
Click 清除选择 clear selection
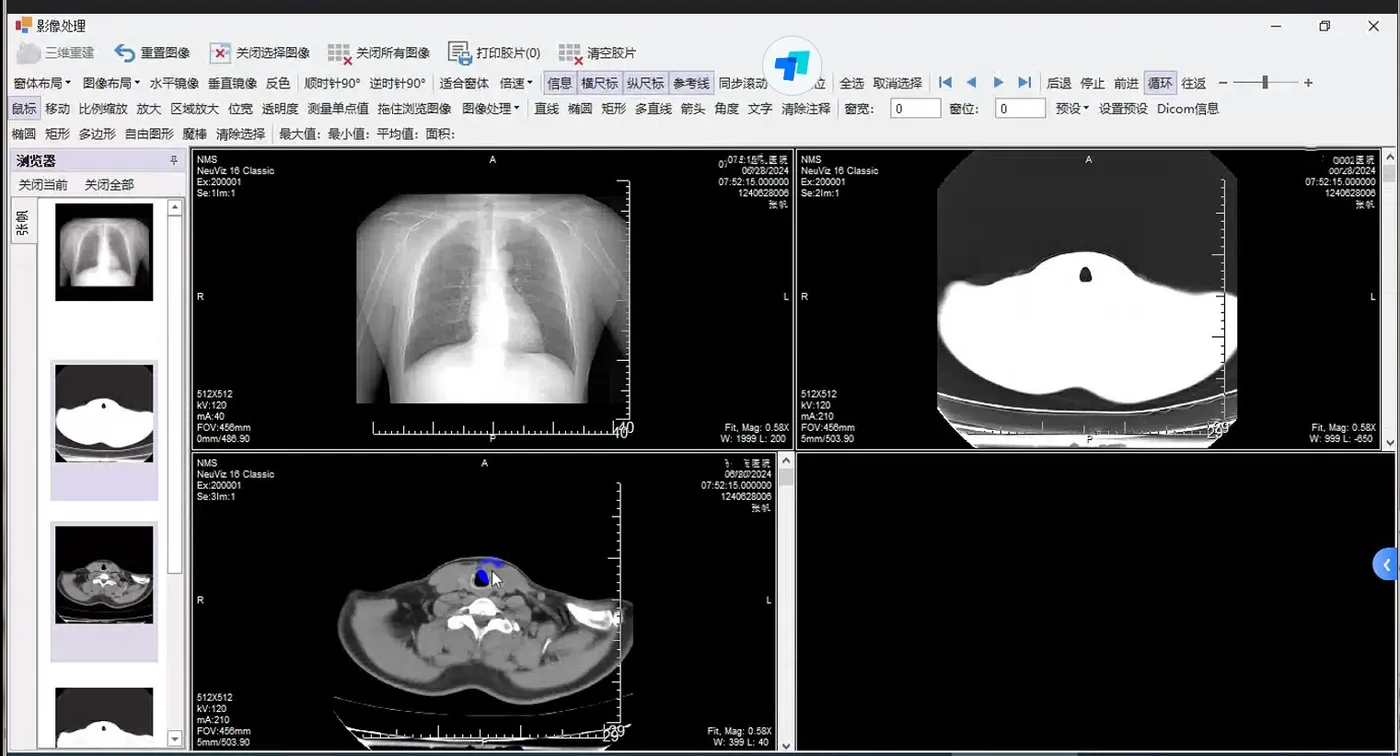240,133
